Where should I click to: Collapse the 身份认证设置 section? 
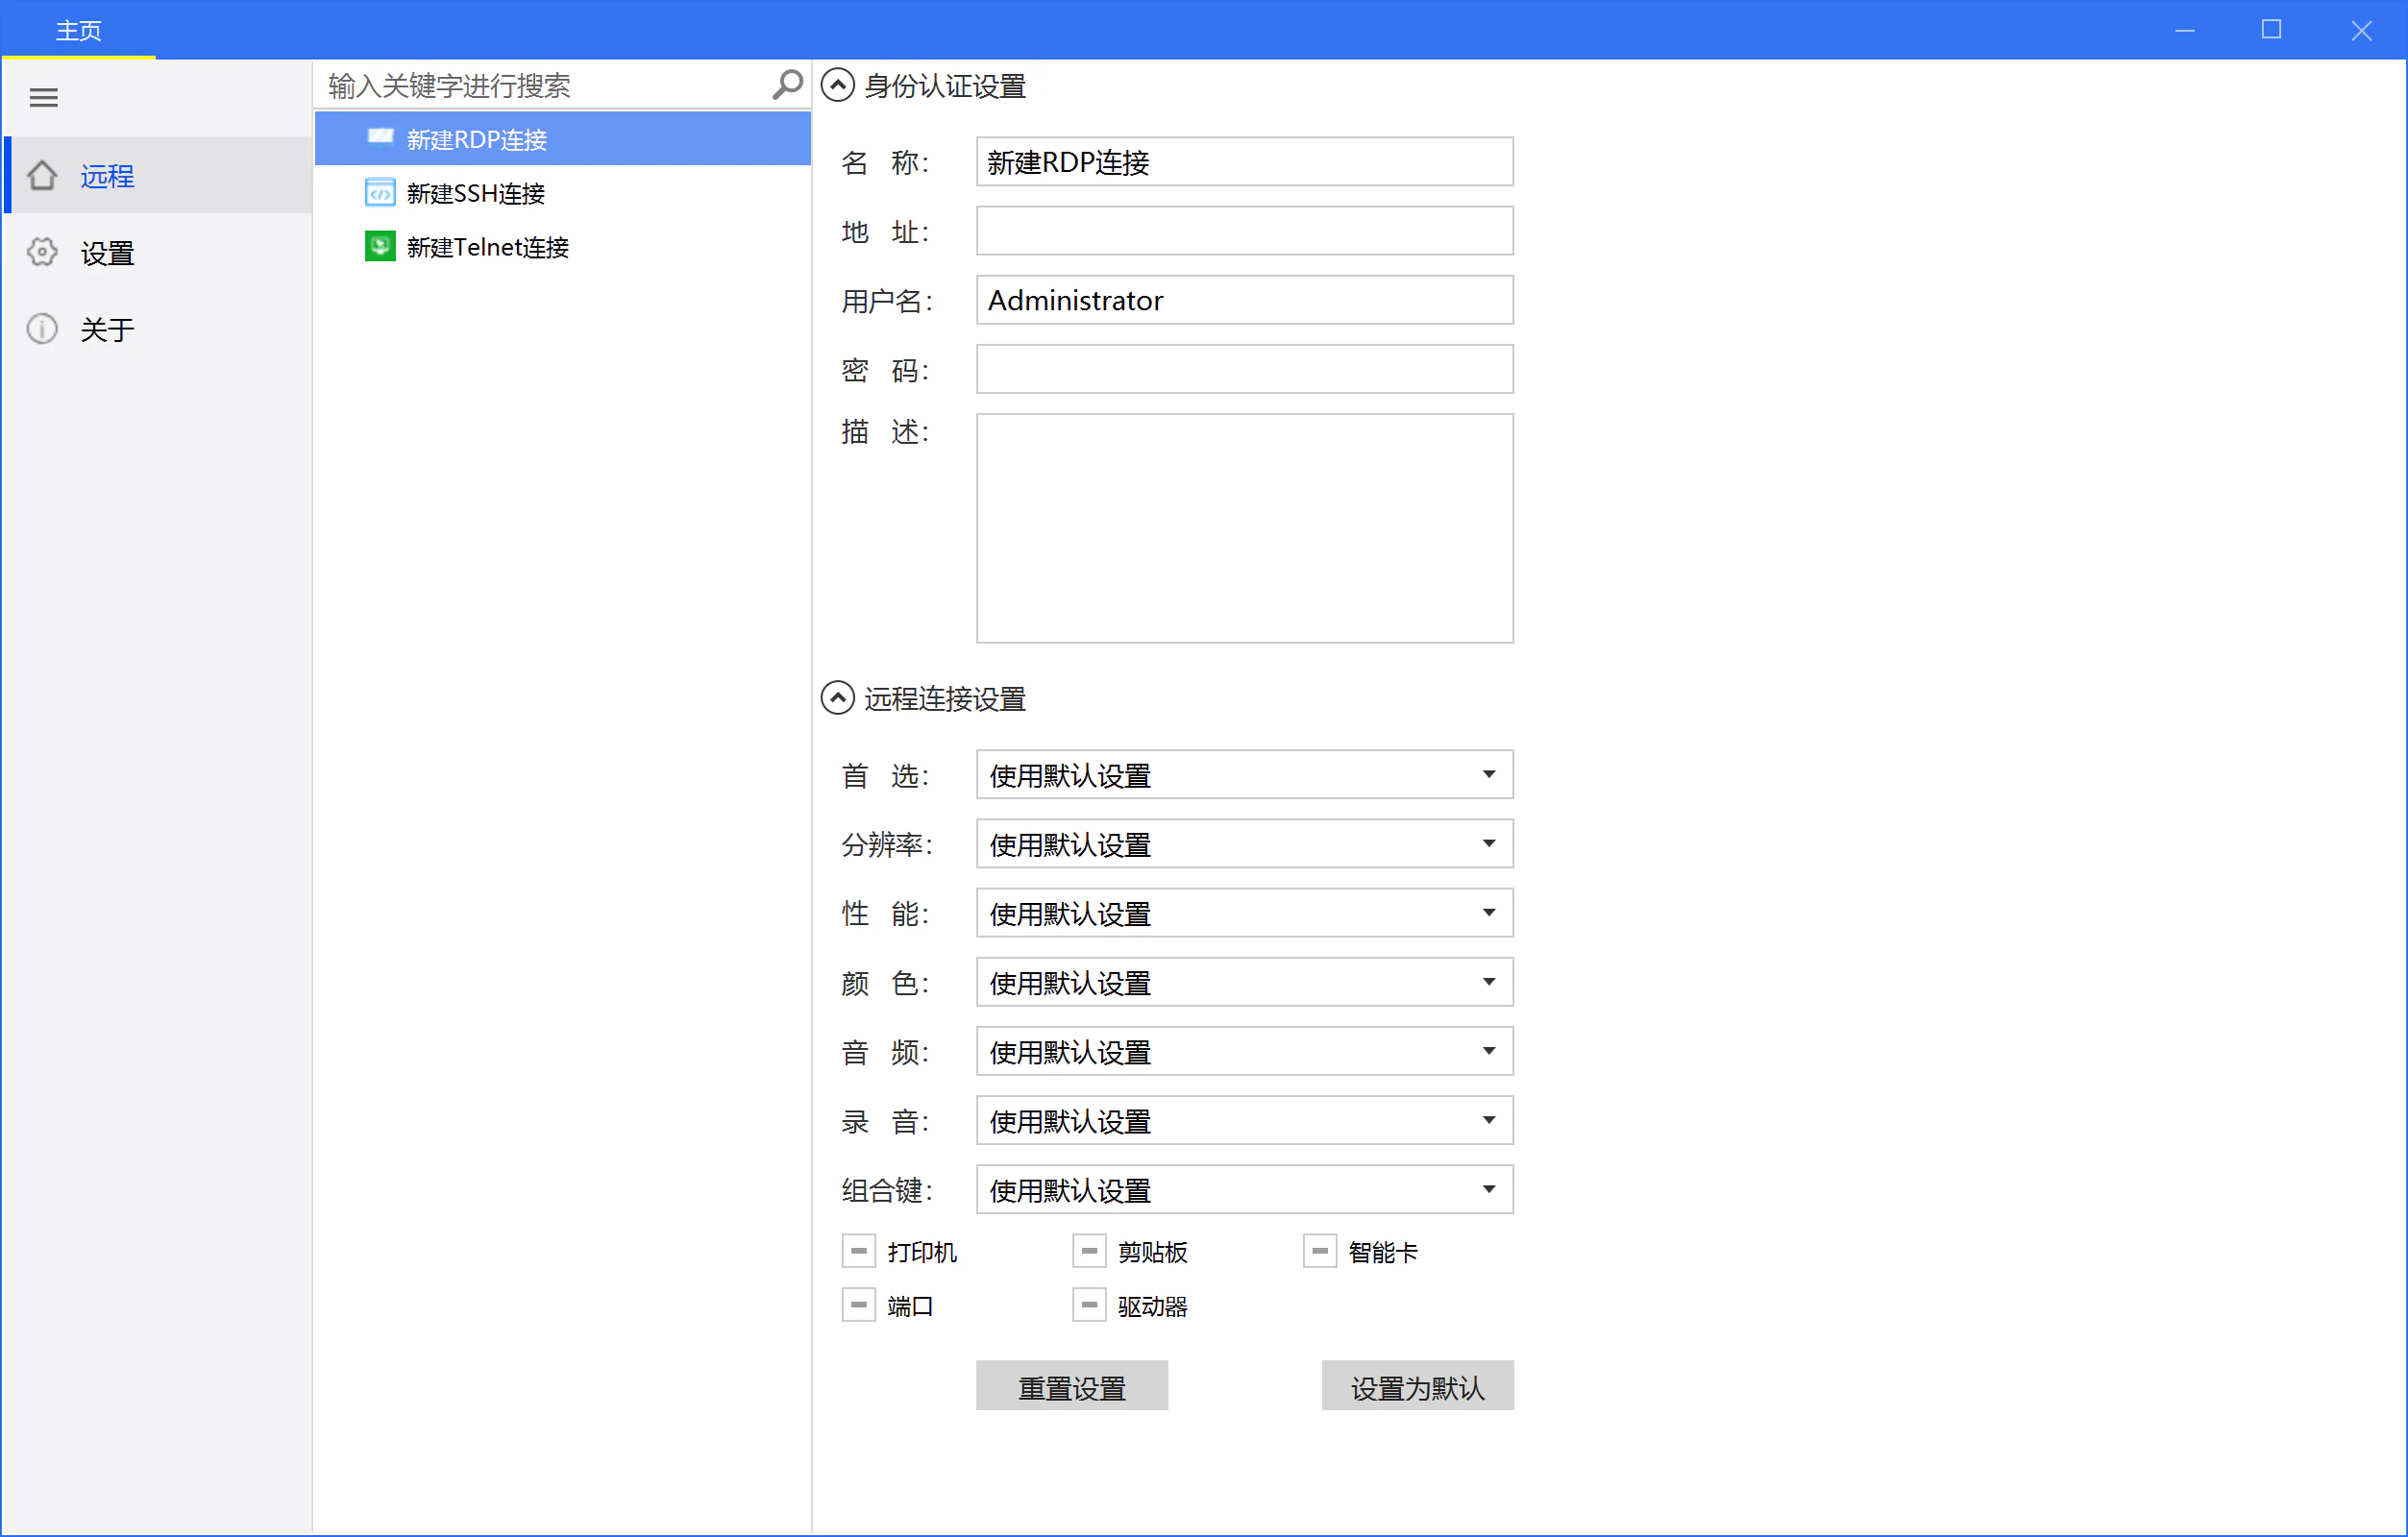tap(837, 85)
